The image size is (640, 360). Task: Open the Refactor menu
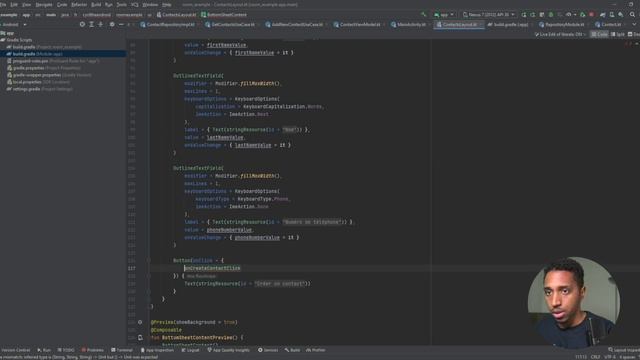click(x=79, y=4)
